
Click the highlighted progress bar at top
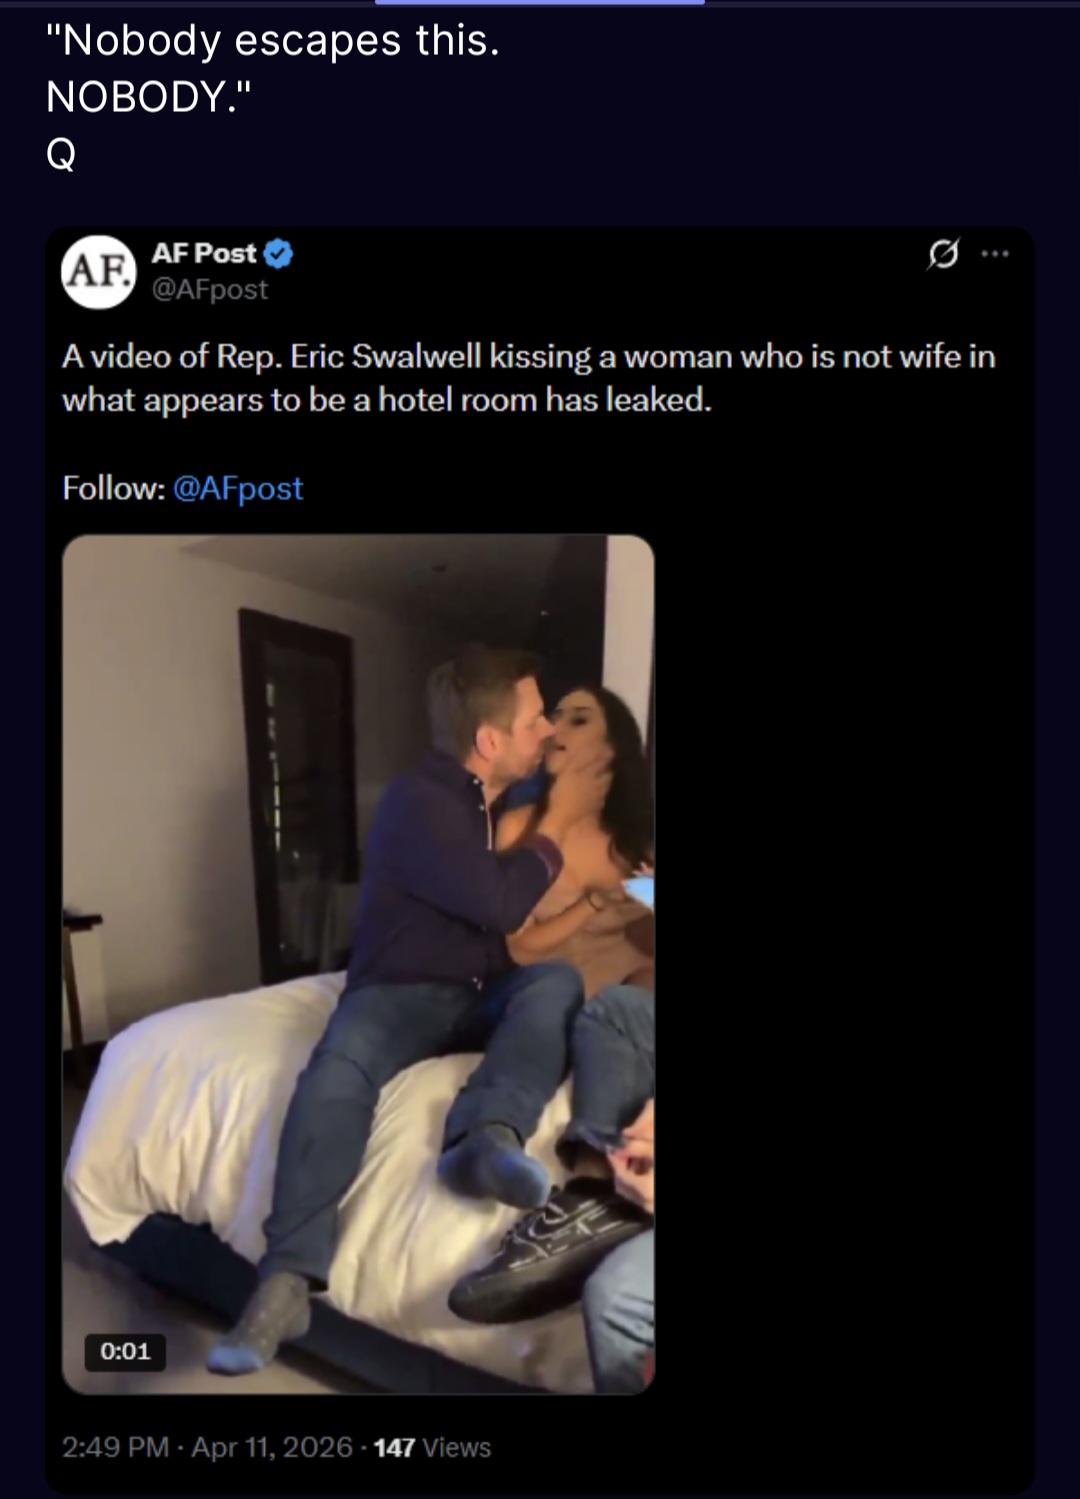540,3
